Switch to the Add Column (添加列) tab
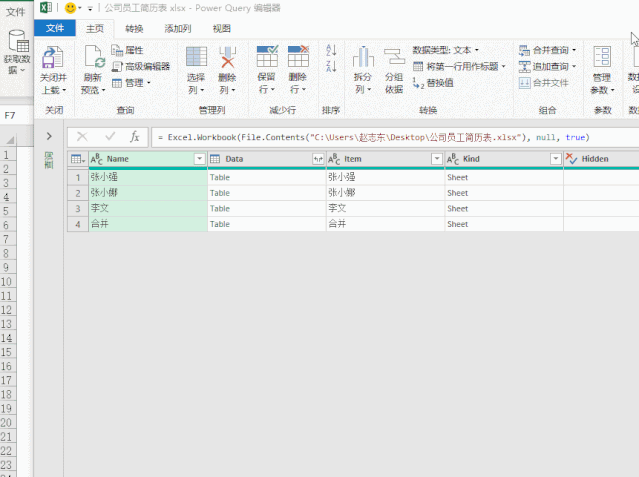The image size is (639, 477). pyautogui.click(x=178, y=29)
